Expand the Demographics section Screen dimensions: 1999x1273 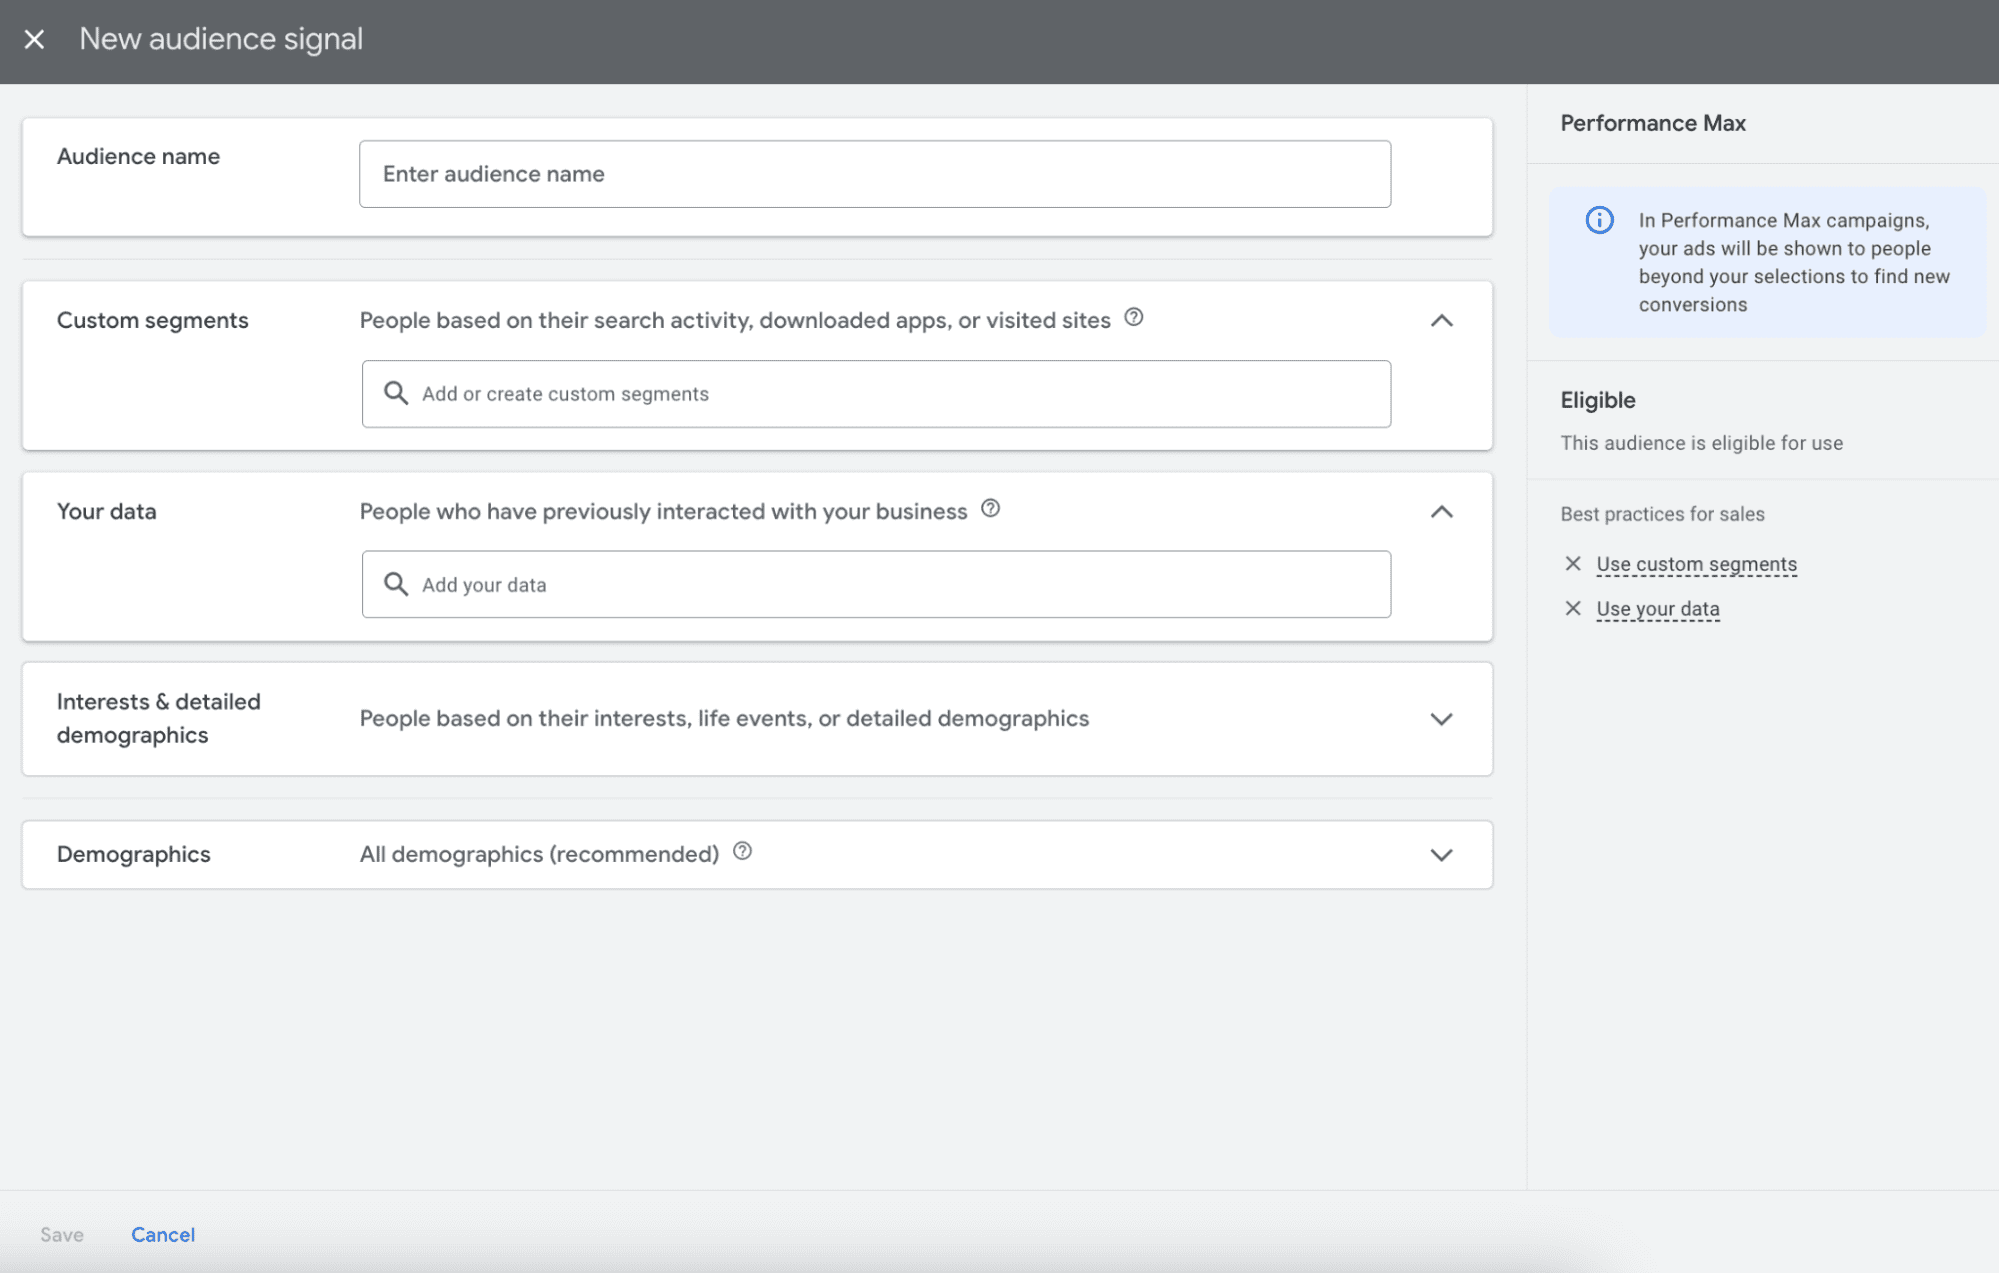pos(1441,855)
